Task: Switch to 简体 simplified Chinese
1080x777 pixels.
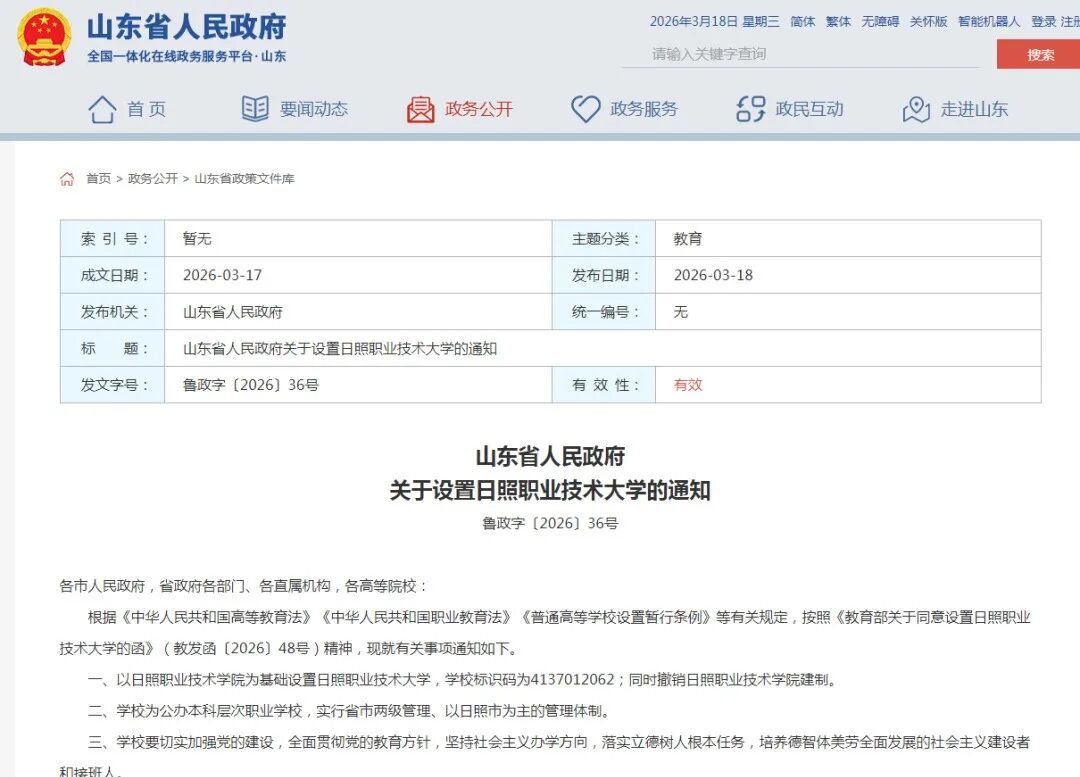Action: (x=802, y=22)
